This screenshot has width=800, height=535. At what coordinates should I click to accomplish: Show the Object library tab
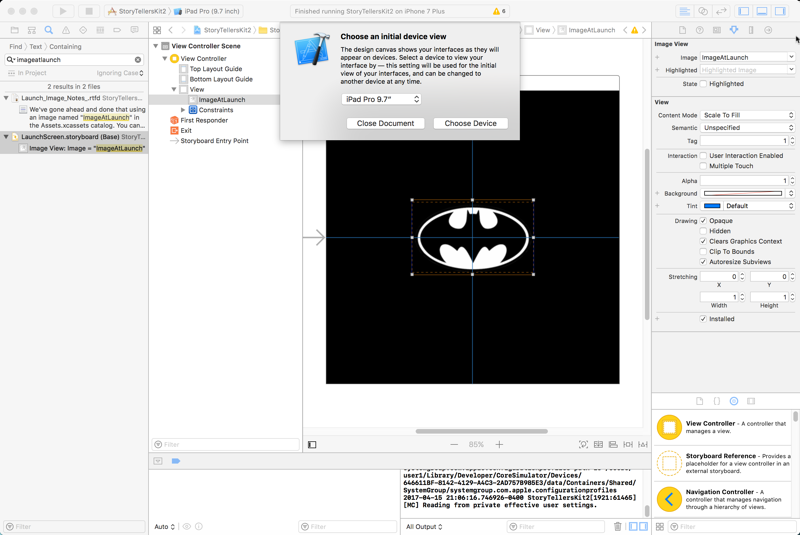[734, 401]
